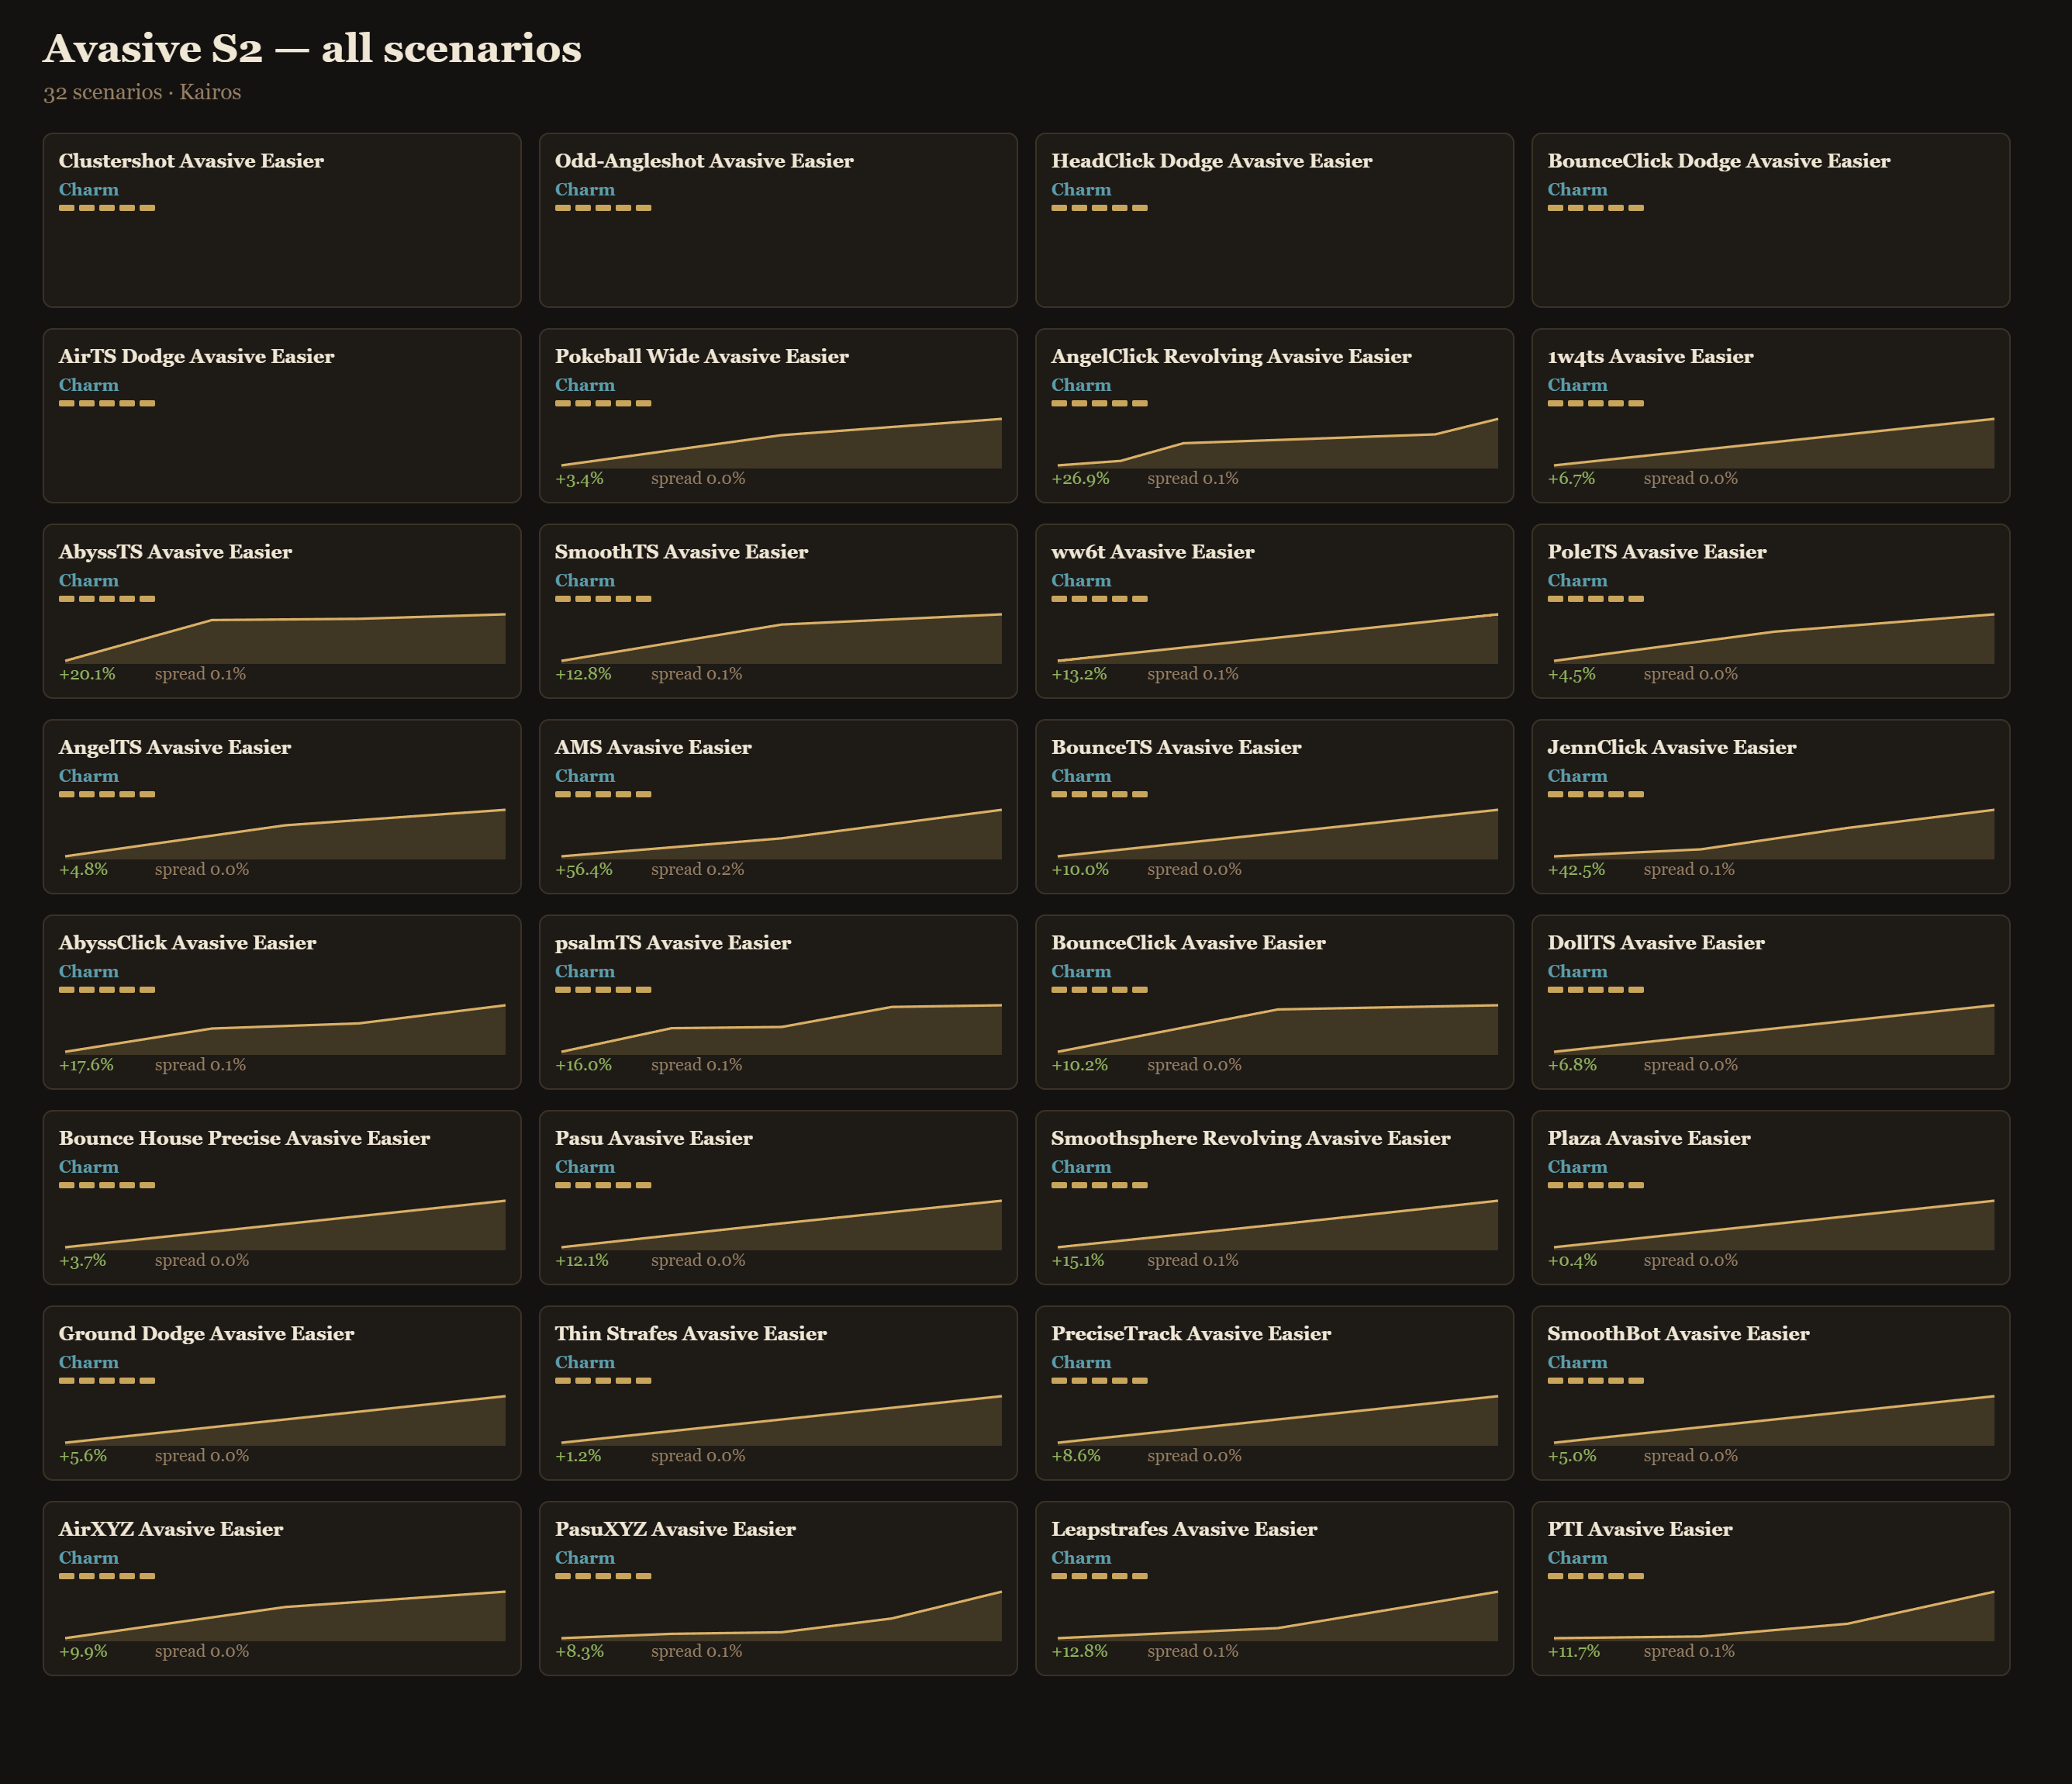
Task: Select the SmoothBot Avasive Easier title
Action: (1678, 1334)
